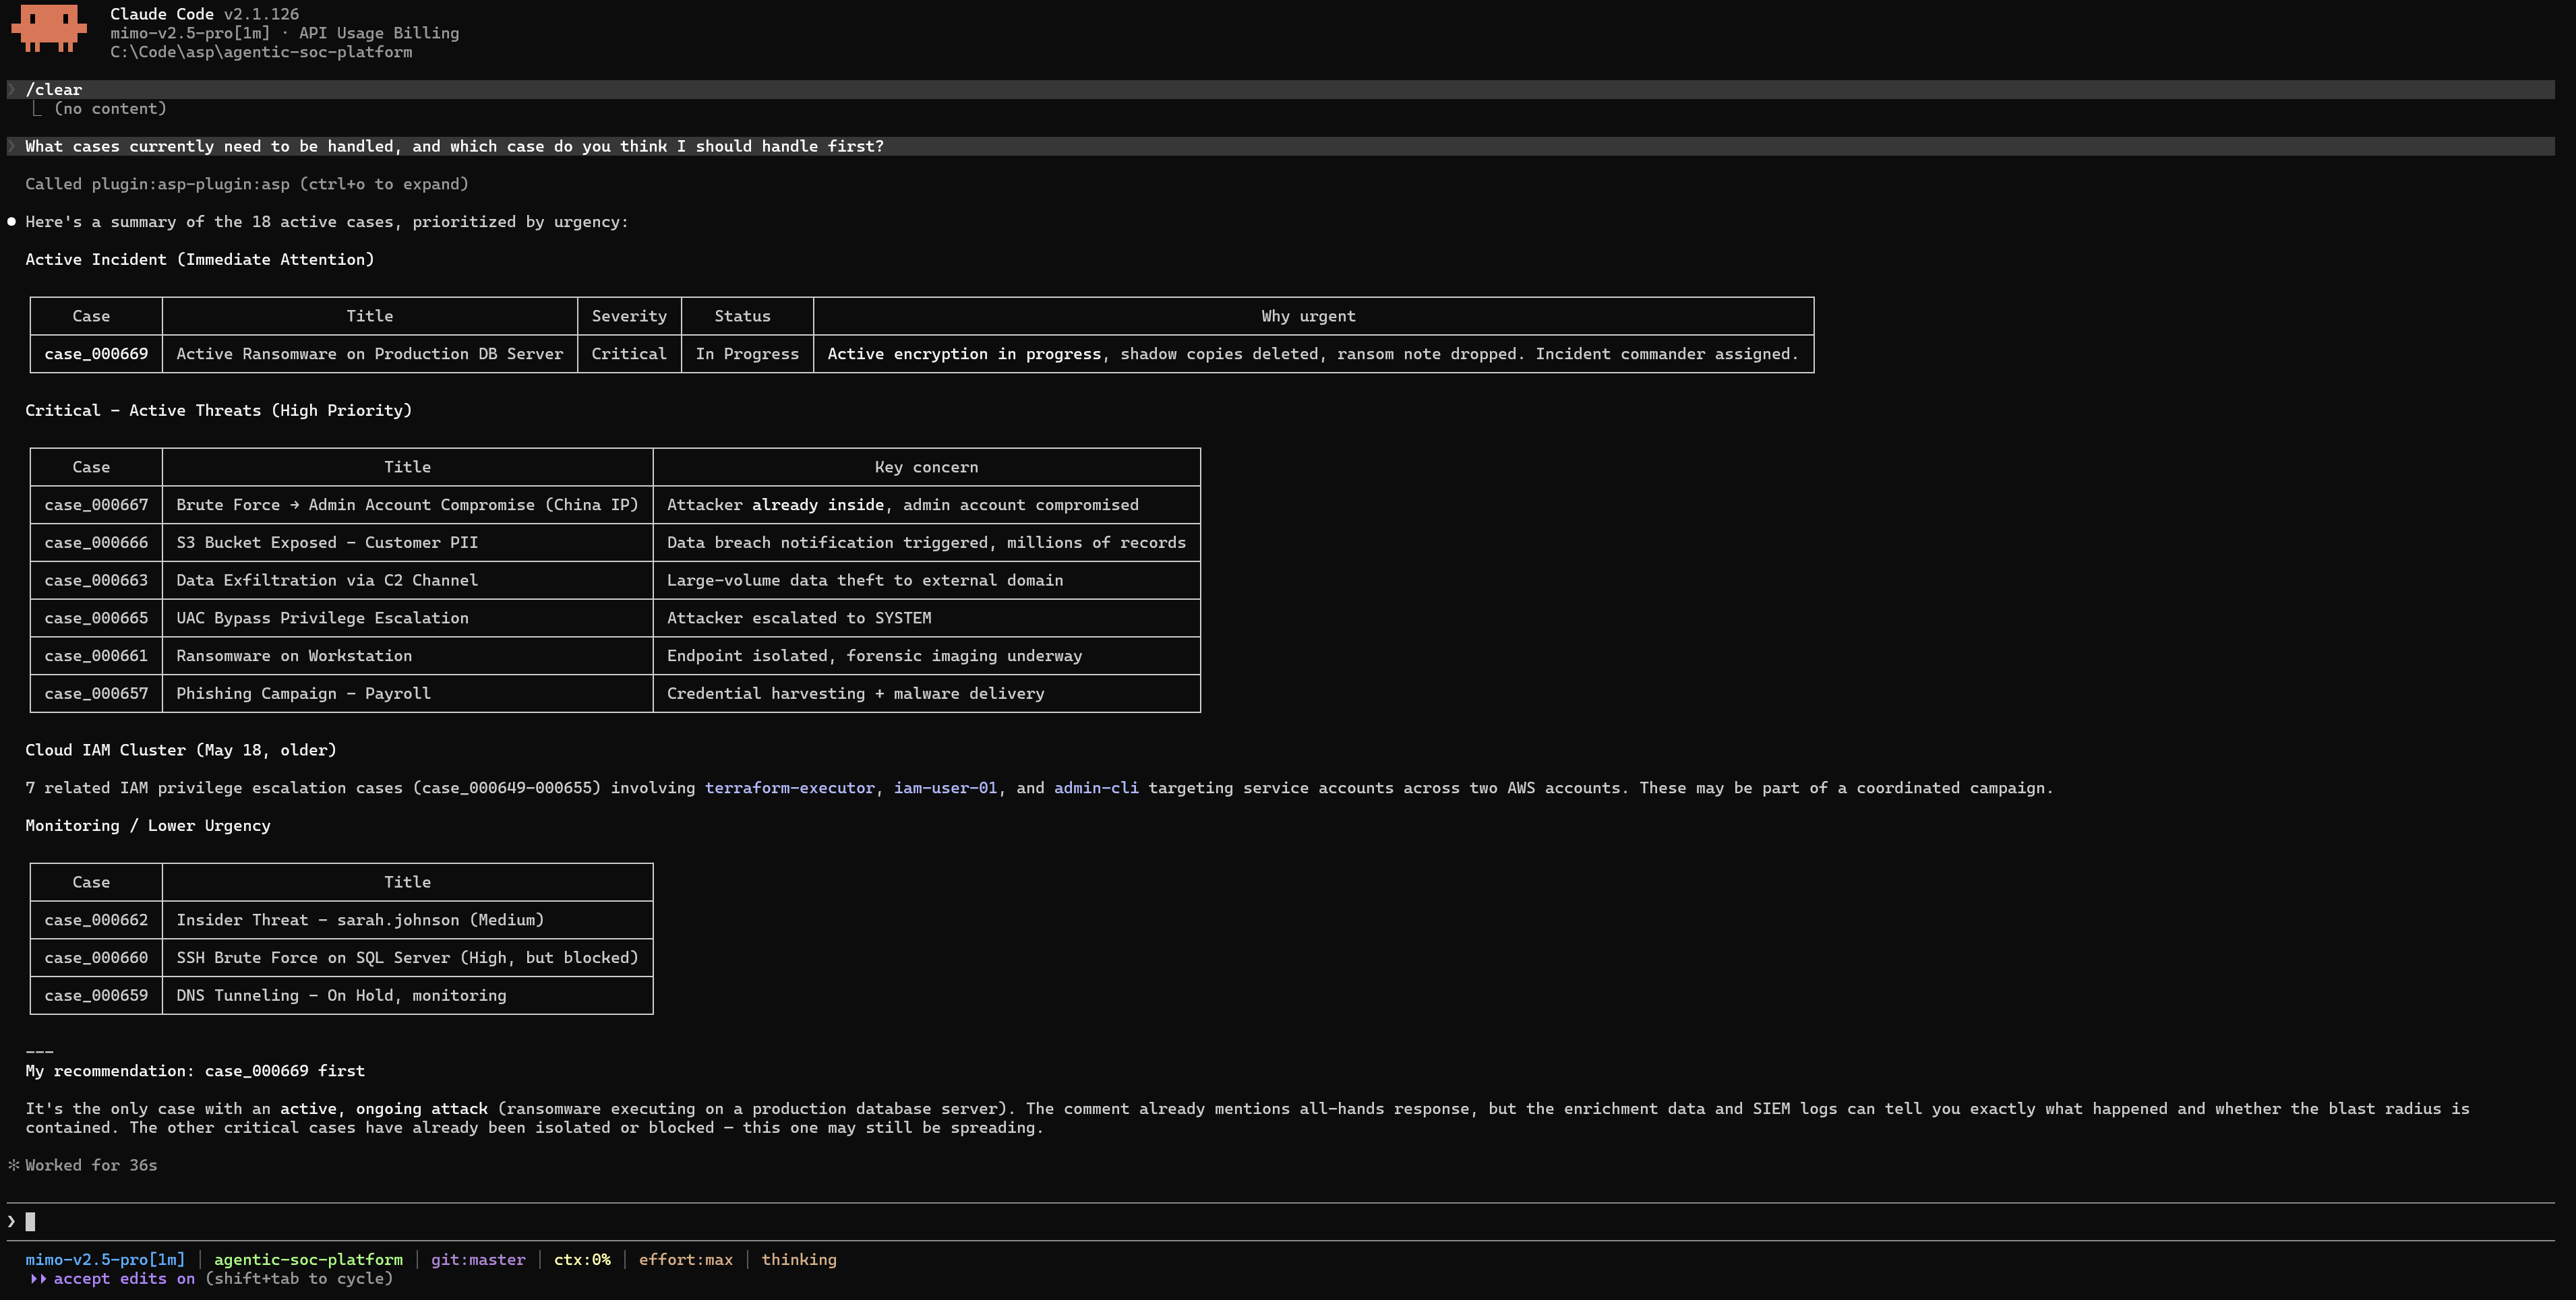Toggle the 'accept edits on' mode indicator

pyautogui.click(x=124, y=1279)
